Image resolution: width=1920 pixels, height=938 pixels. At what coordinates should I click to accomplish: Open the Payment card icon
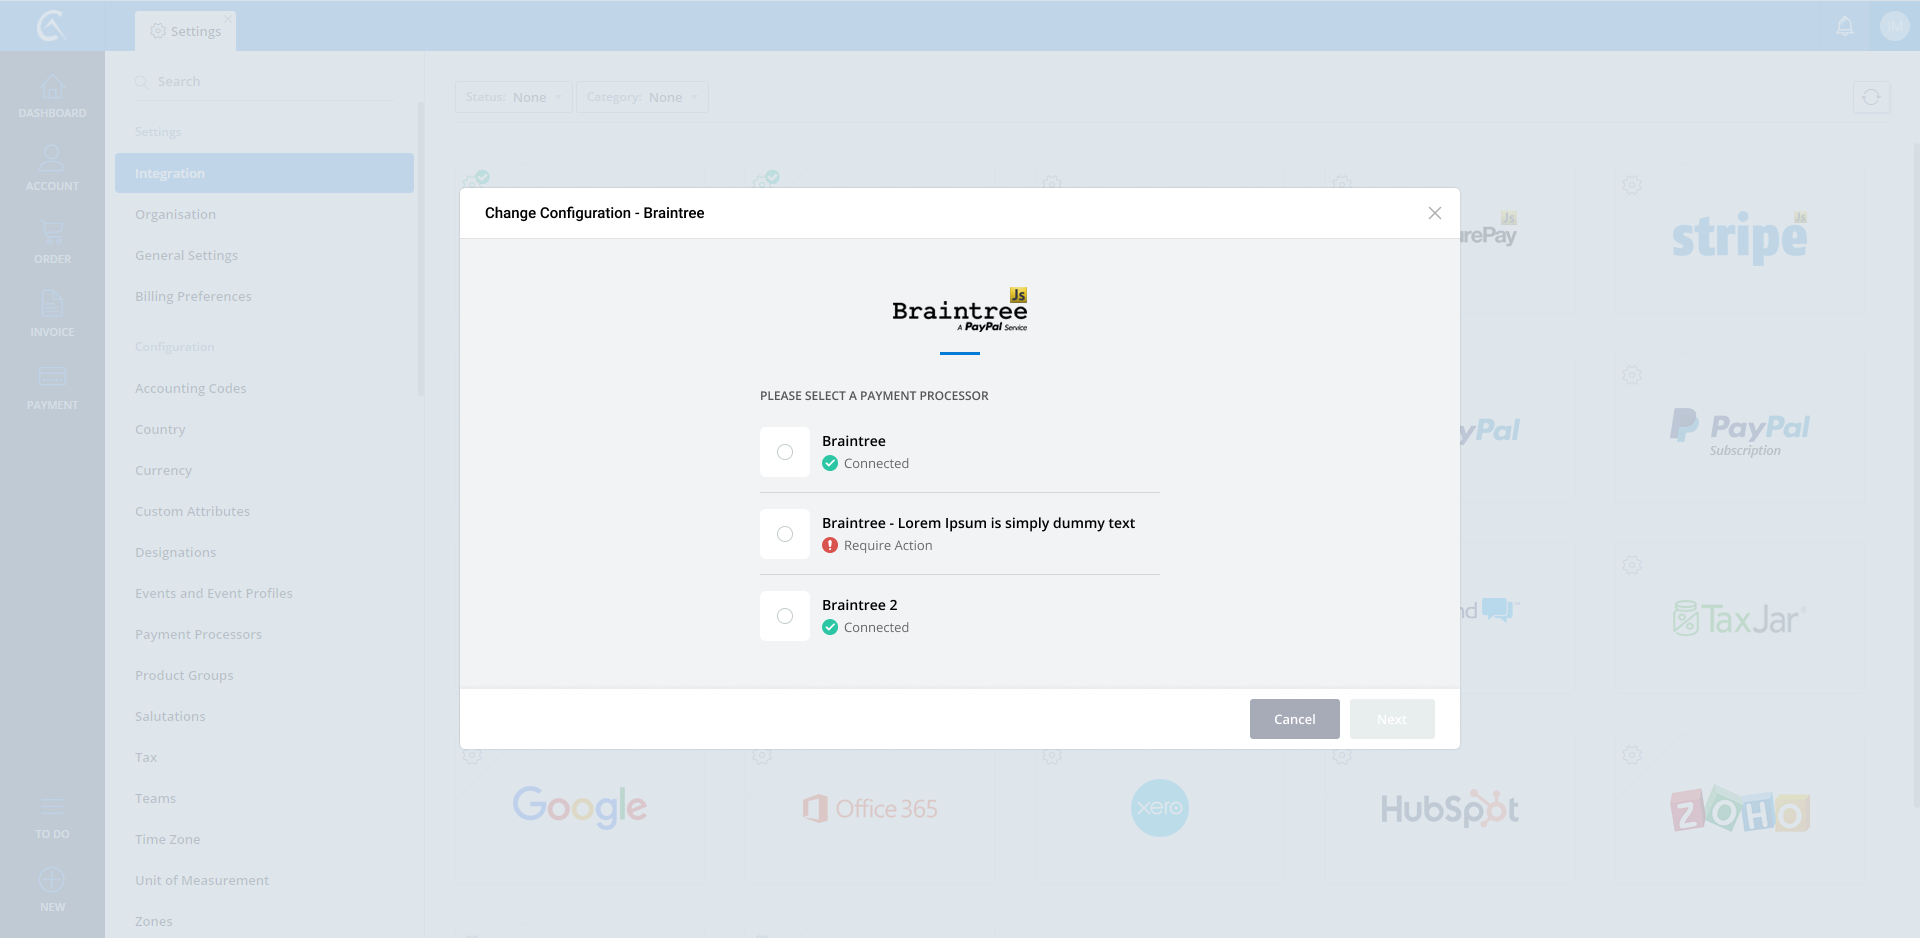click(x=52, y=379)
